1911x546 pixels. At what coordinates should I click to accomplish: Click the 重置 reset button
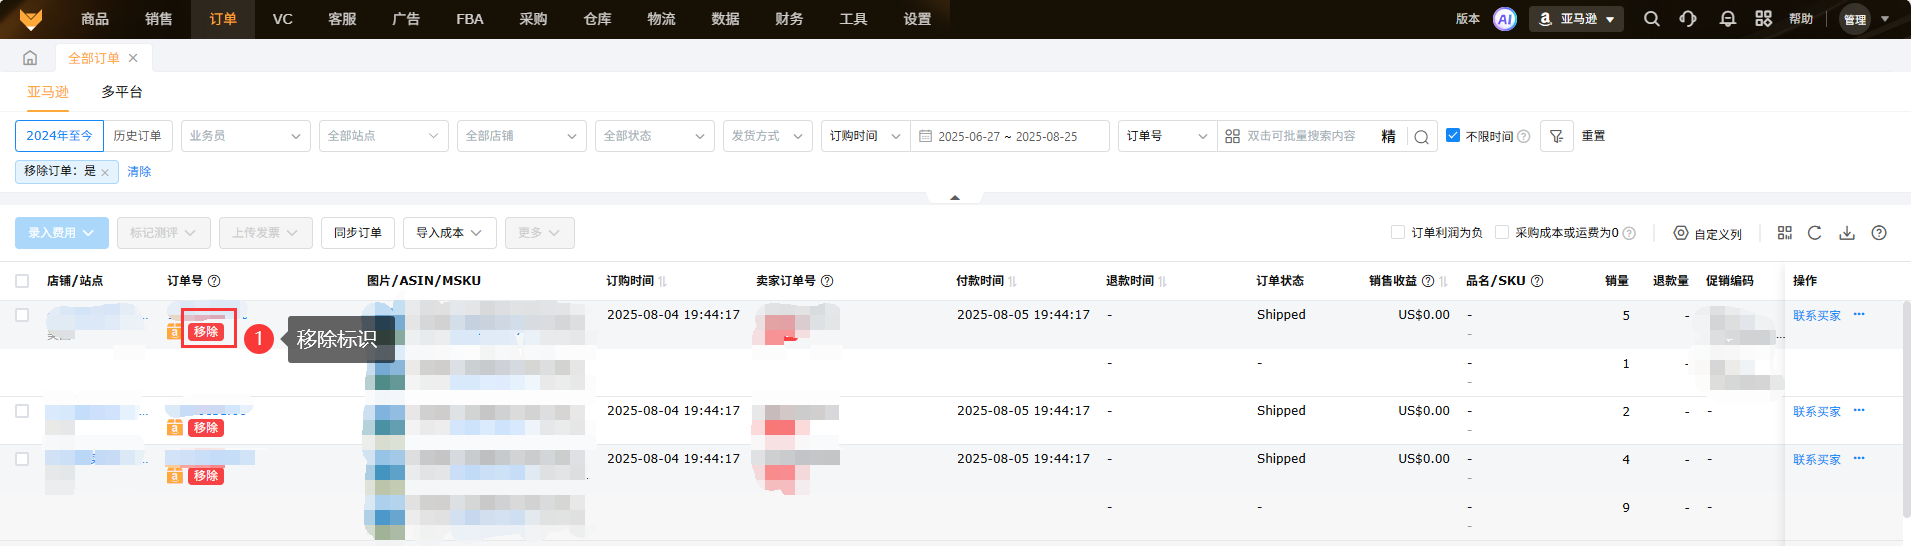pyautogui.click(x=1594, y=136)
